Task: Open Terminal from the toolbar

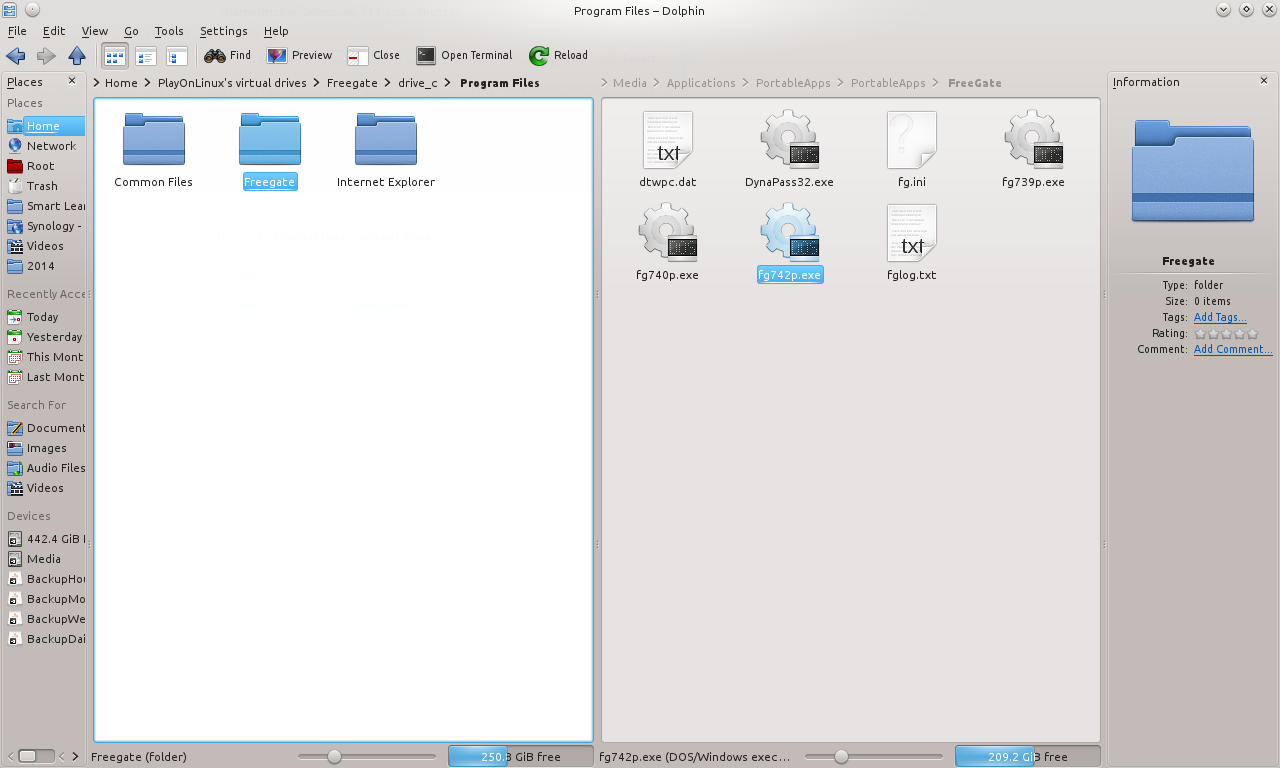Action: (x=464, y=56)
